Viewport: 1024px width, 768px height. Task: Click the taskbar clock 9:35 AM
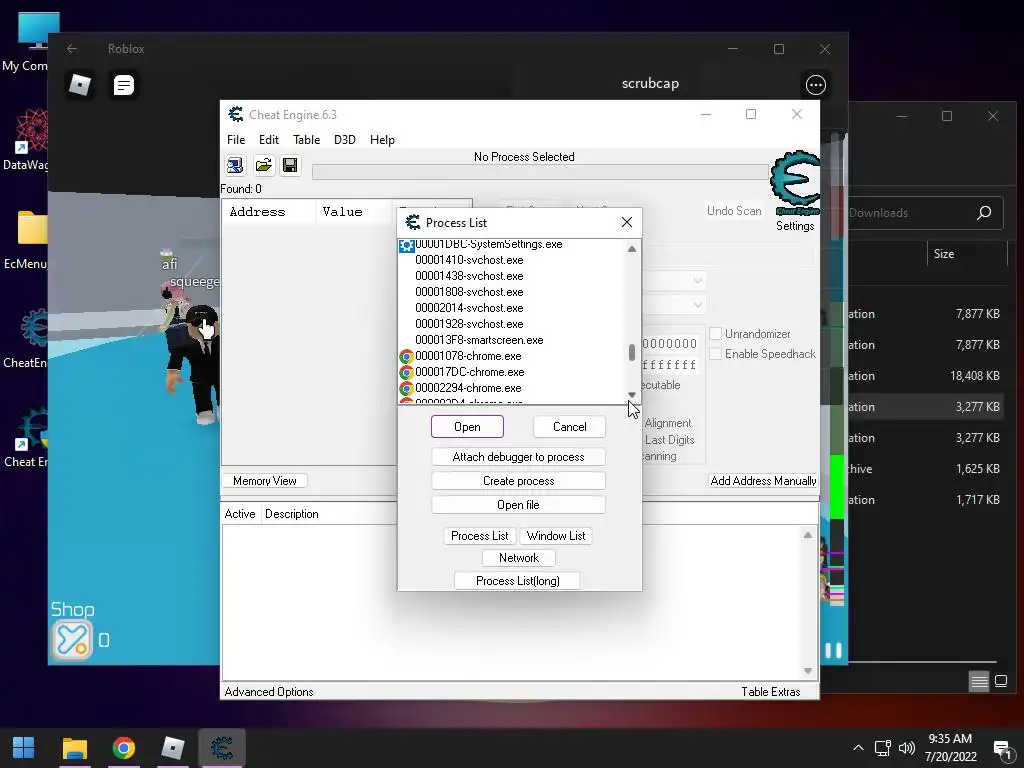click(x=950, y=739)
